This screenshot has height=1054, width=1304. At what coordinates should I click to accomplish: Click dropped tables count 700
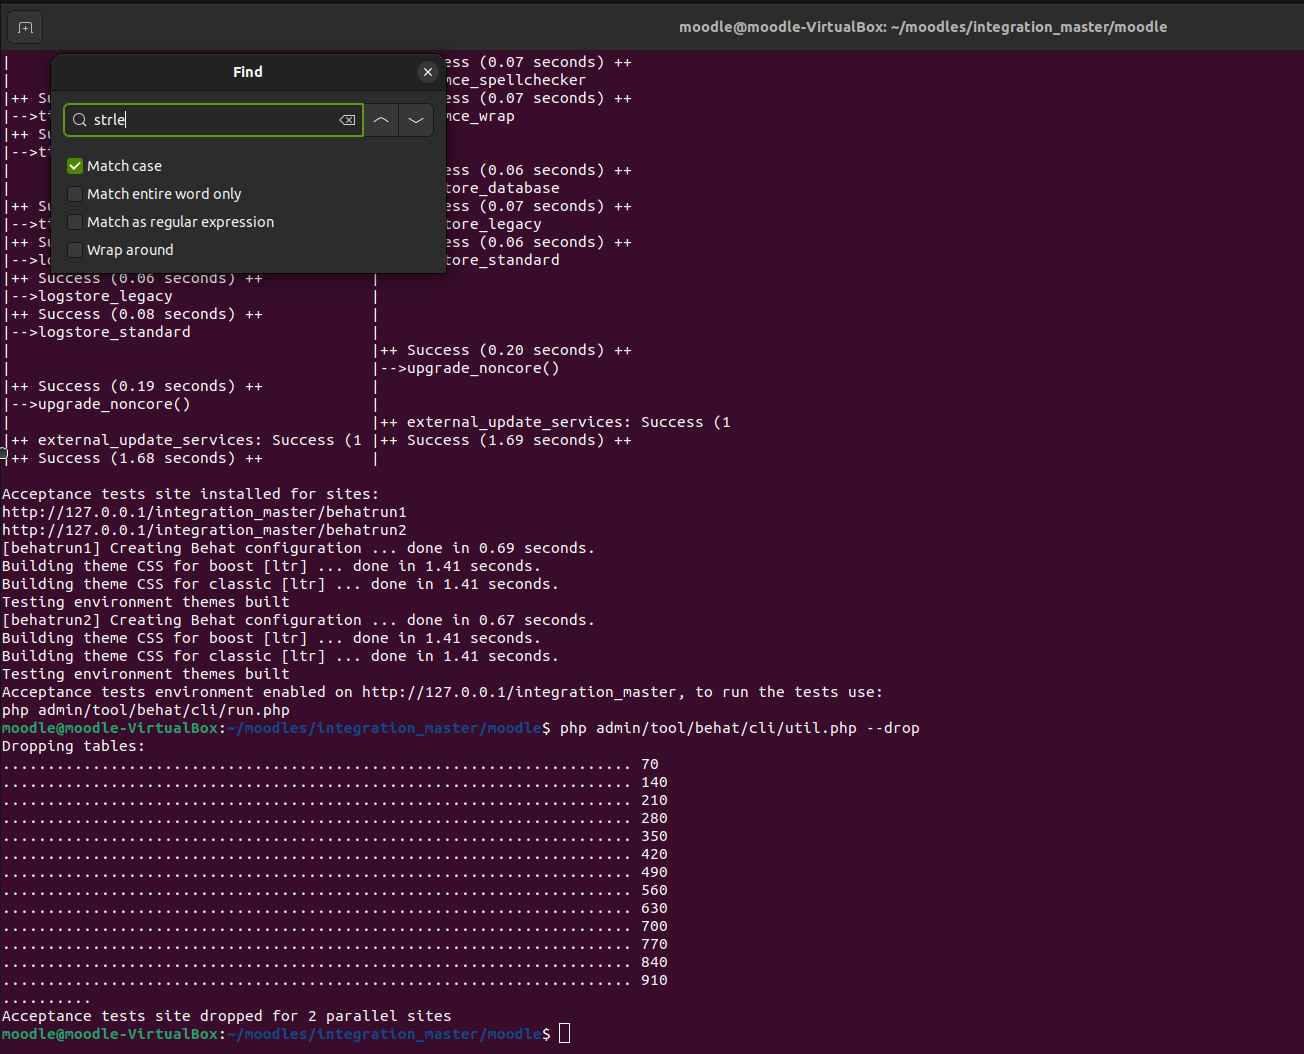[x=654, y=926]
